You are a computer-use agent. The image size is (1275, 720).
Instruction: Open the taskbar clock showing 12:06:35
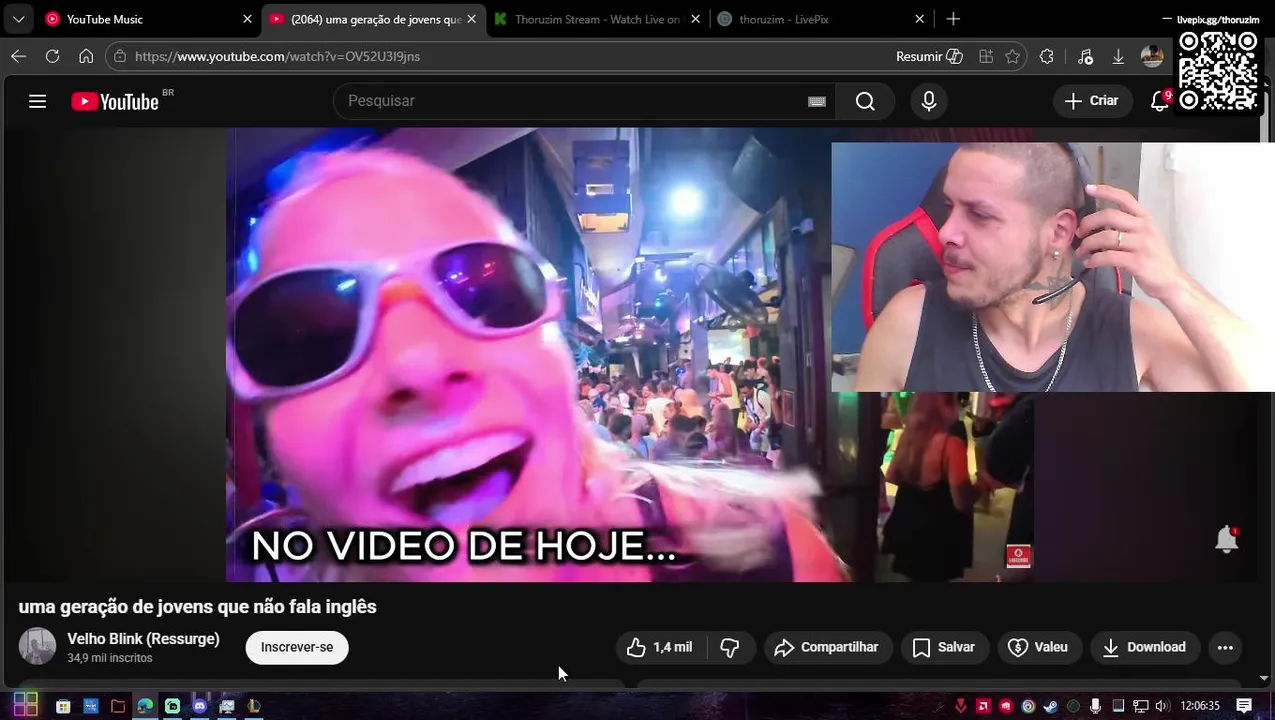point(1200,706)
